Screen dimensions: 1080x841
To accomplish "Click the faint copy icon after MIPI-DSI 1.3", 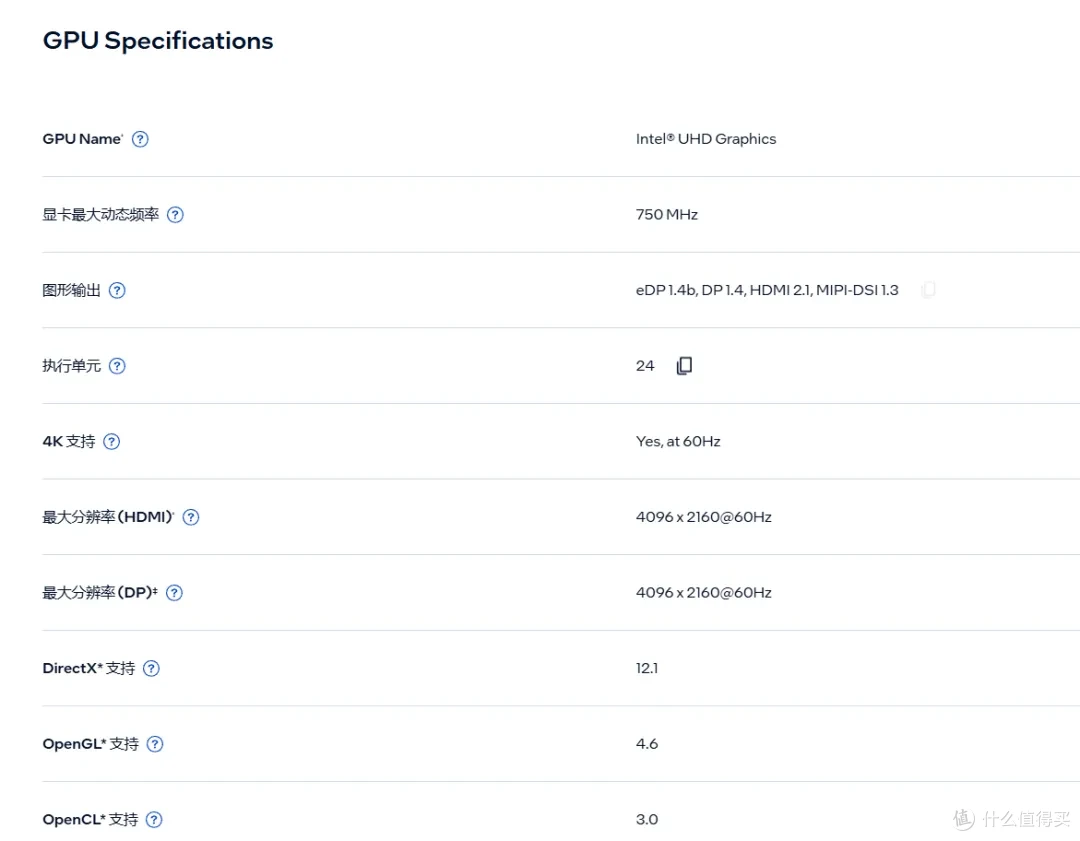I will 928,290.
